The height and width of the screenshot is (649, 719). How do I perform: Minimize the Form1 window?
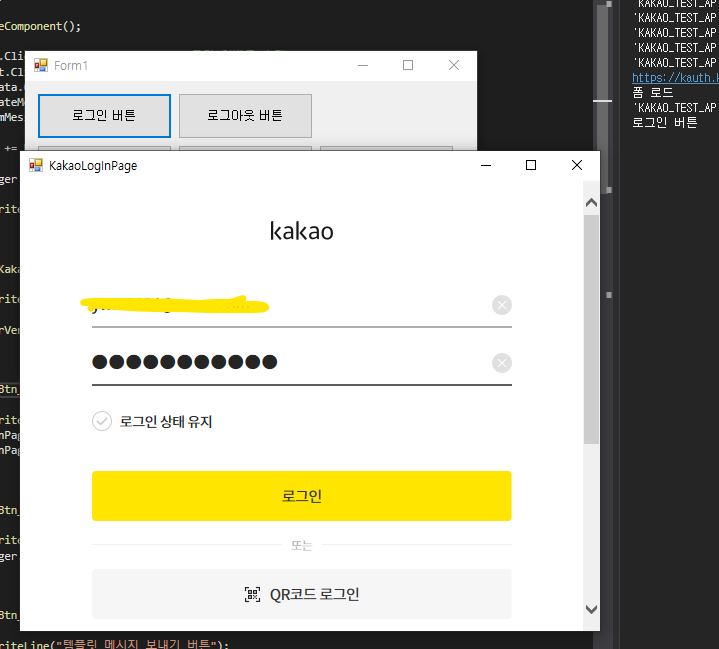click(x=363, y=65)
